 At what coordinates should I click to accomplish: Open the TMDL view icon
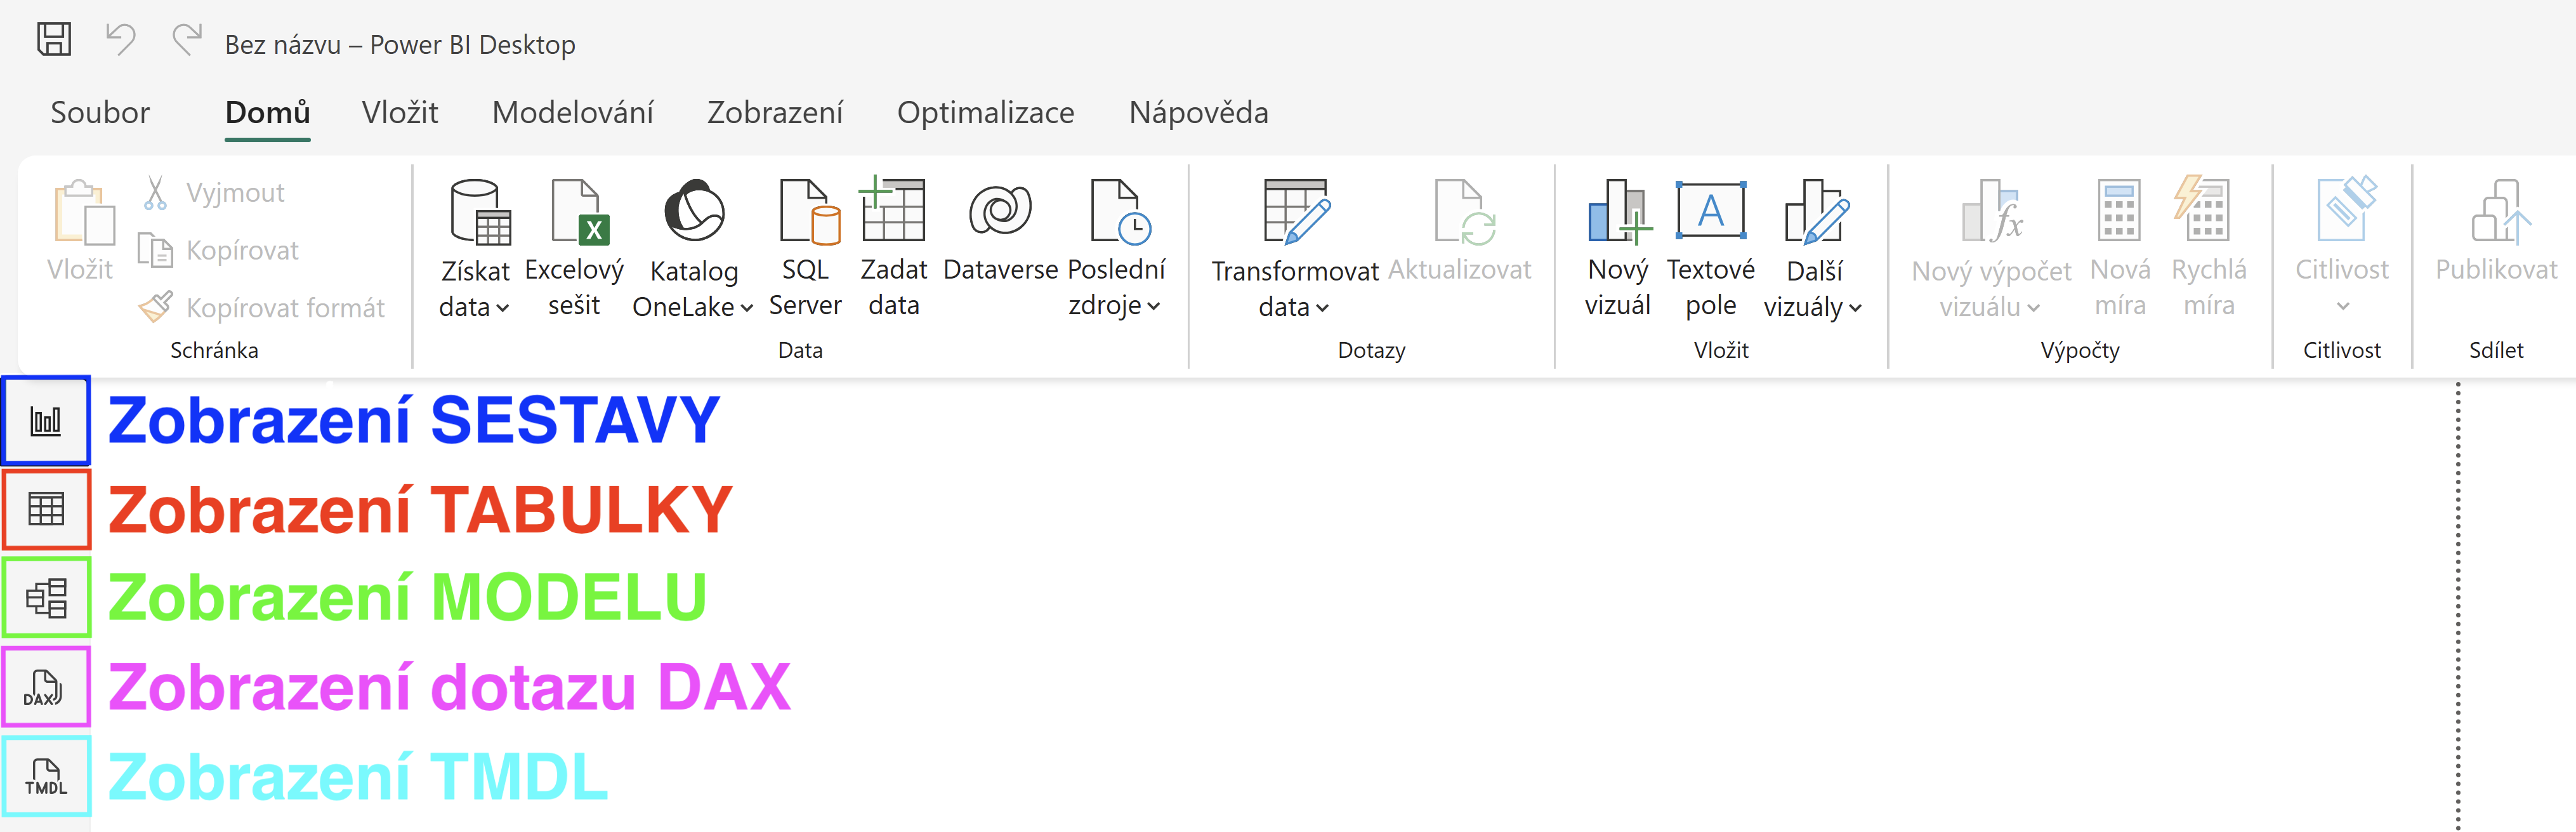[46, 776]
